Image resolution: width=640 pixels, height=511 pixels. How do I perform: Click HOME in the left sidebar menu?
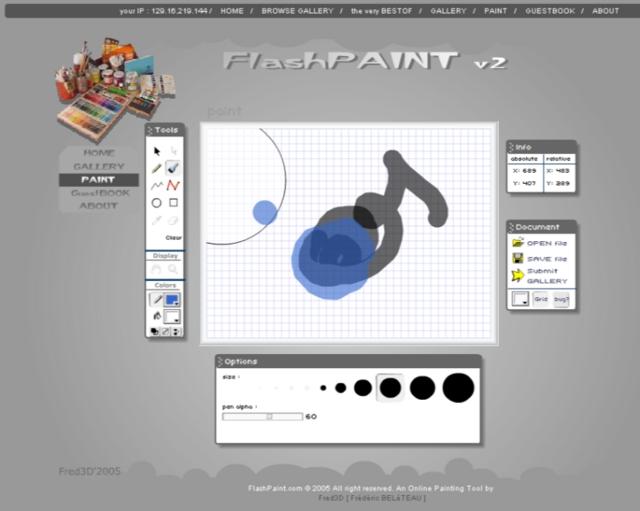click(99, 153)
